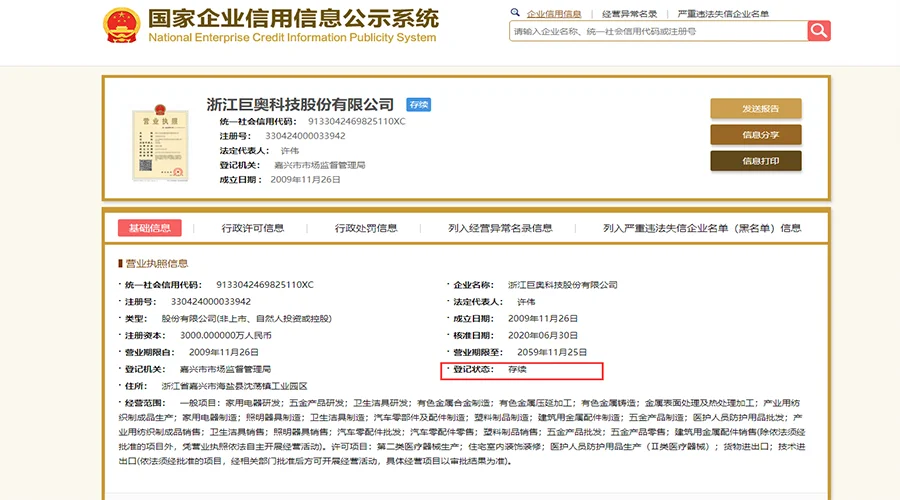Click the English title National Enterprise Credit Information
The height and width of the screenshot is (500, 900).
pyautogui.click(x=292, y=37)
